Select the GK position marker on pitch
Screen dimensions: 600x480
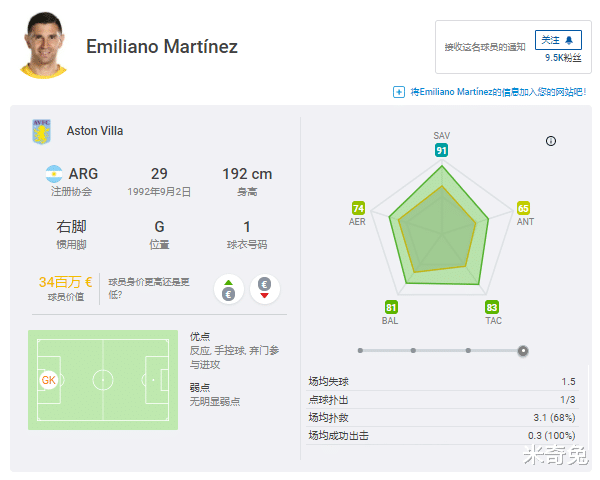click(49, 380)
